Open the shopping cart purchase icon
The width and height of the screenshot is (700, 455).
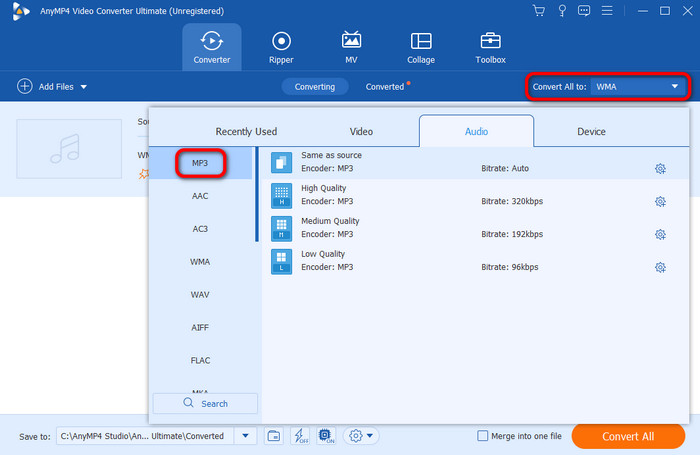(539, 11)
